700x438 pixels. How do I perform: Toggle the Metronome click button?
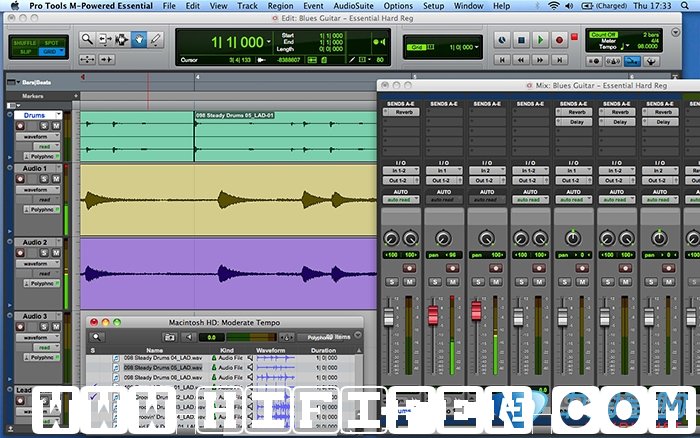(613, 61)
